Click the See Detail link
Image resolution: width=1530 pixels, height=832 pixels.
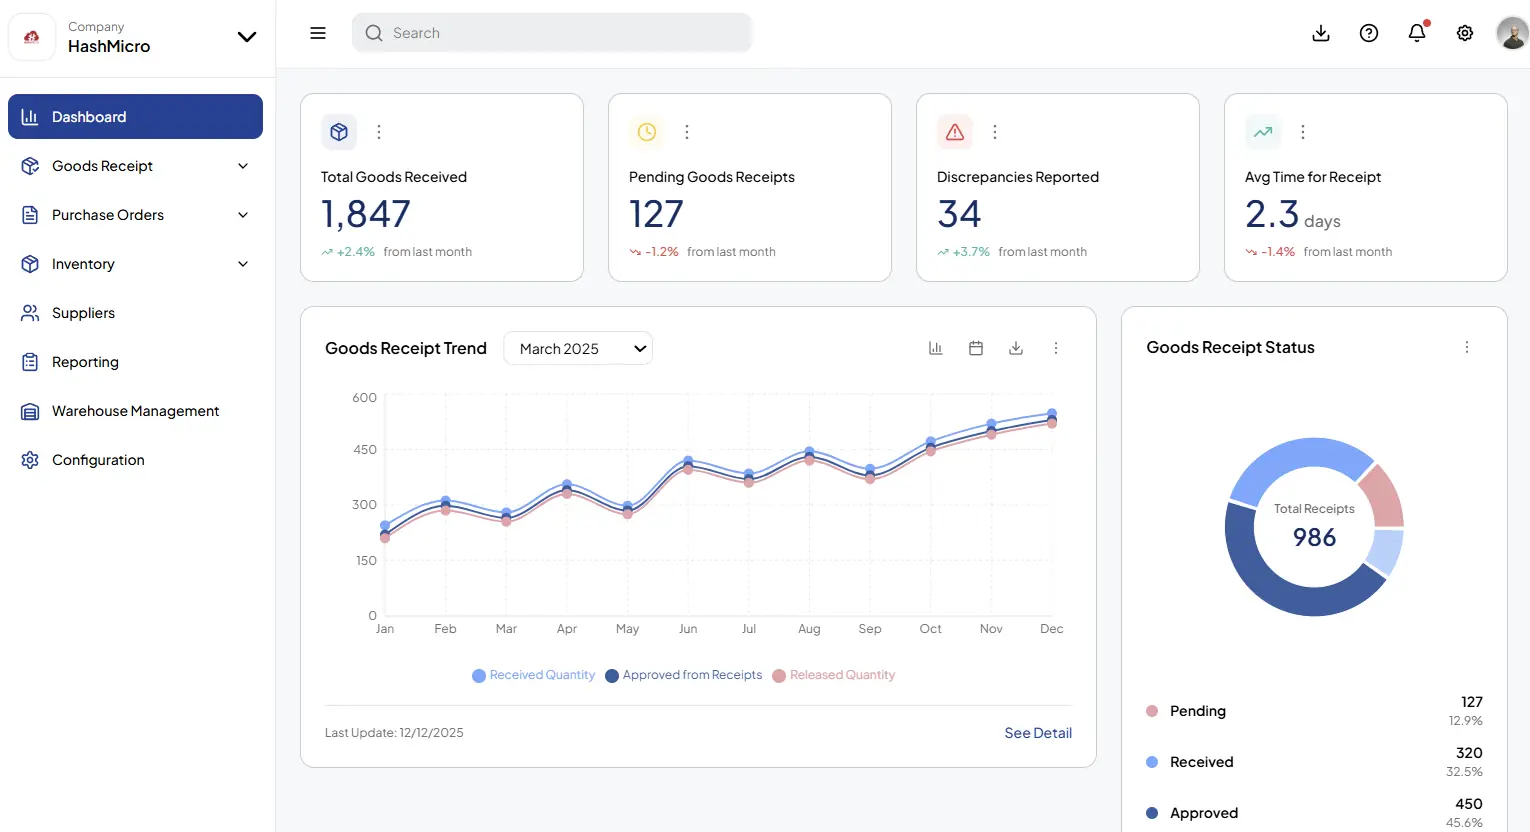click(x=1037, y=733)
